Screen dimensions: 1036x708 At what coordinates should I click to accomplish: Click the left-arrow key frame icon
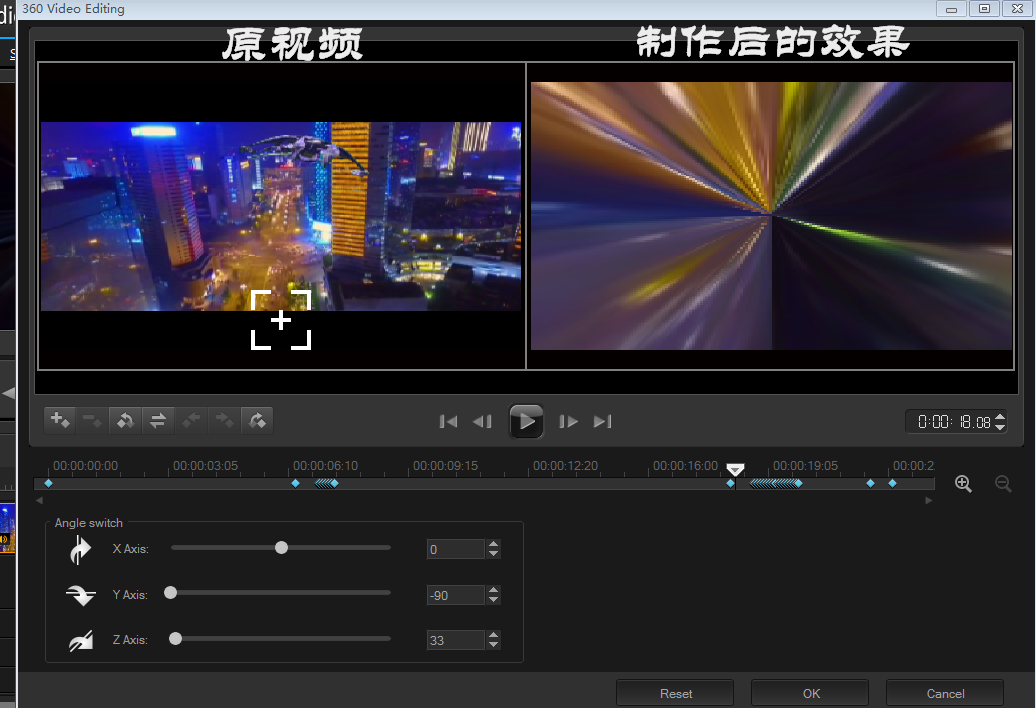click(191, 420)
